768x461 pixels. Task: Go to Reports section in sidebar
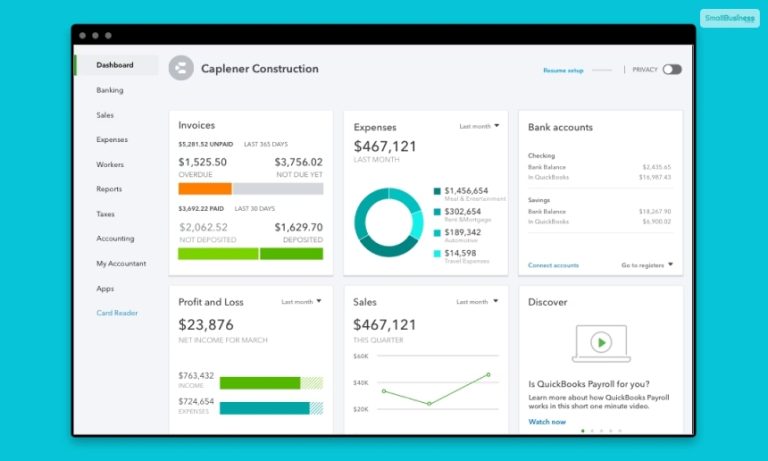click(109, 189)
